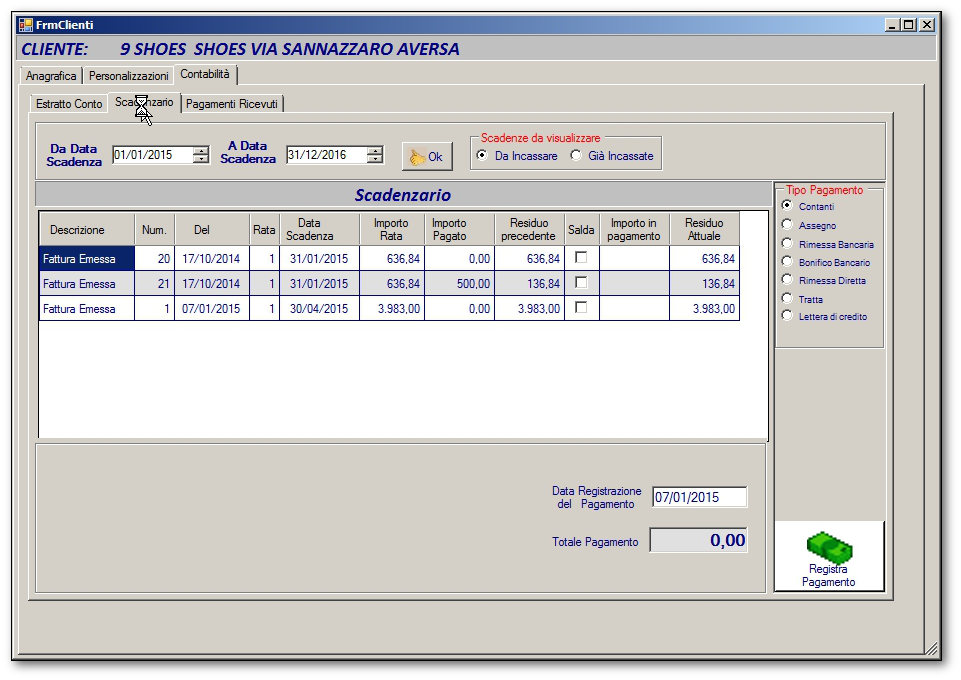This screenshot has width=961, height=680.
Task: Maximize the FrmClienti window
Action: [x=909, y=25]
